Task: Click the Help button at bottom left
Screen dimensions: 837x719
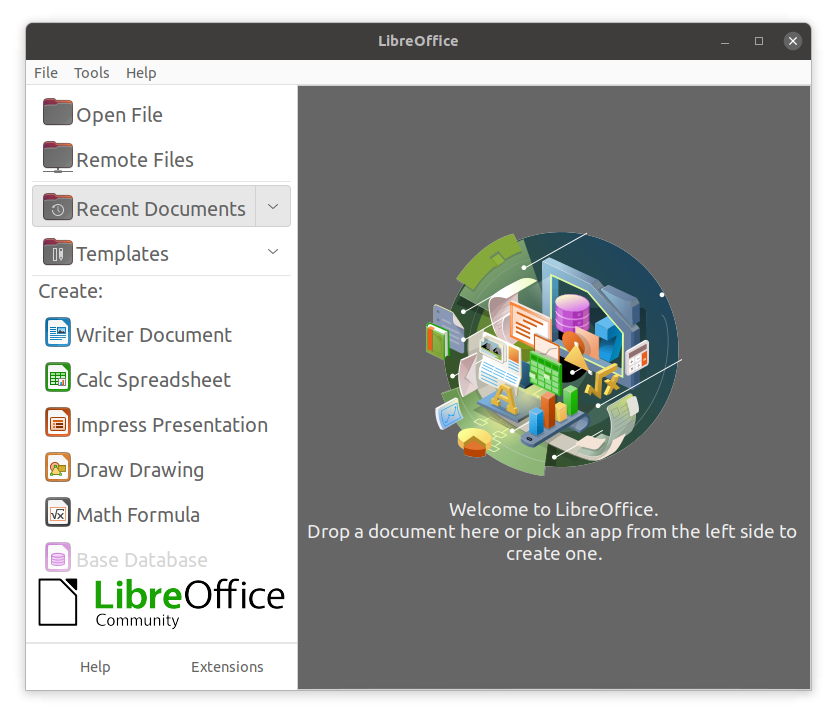Action: click(95, 667)
